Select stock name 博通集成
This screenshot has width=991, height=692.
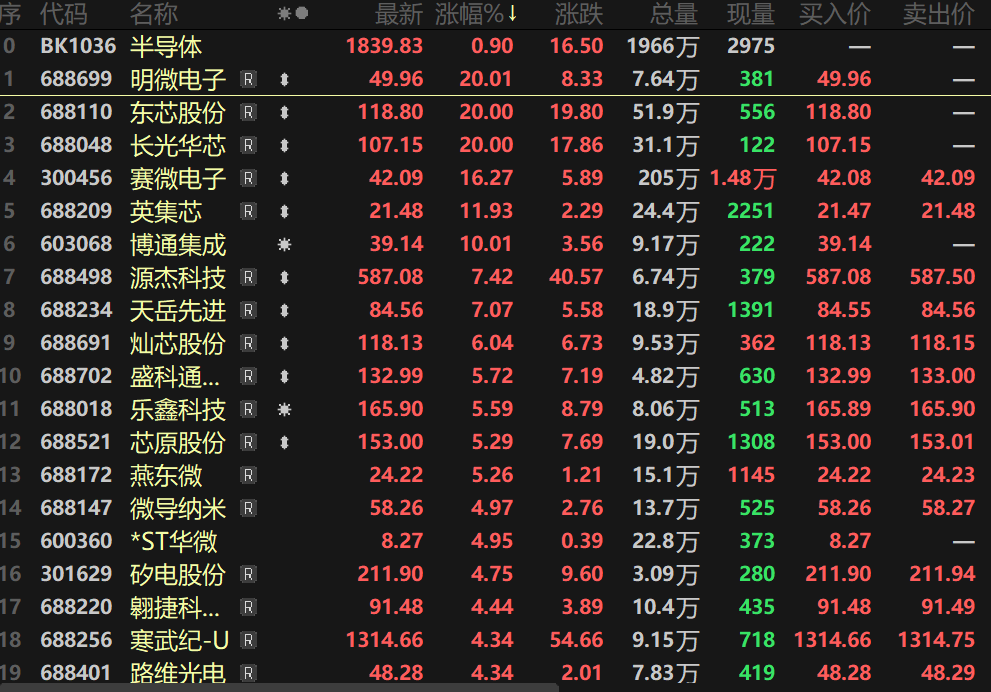[x=178, y=245]
